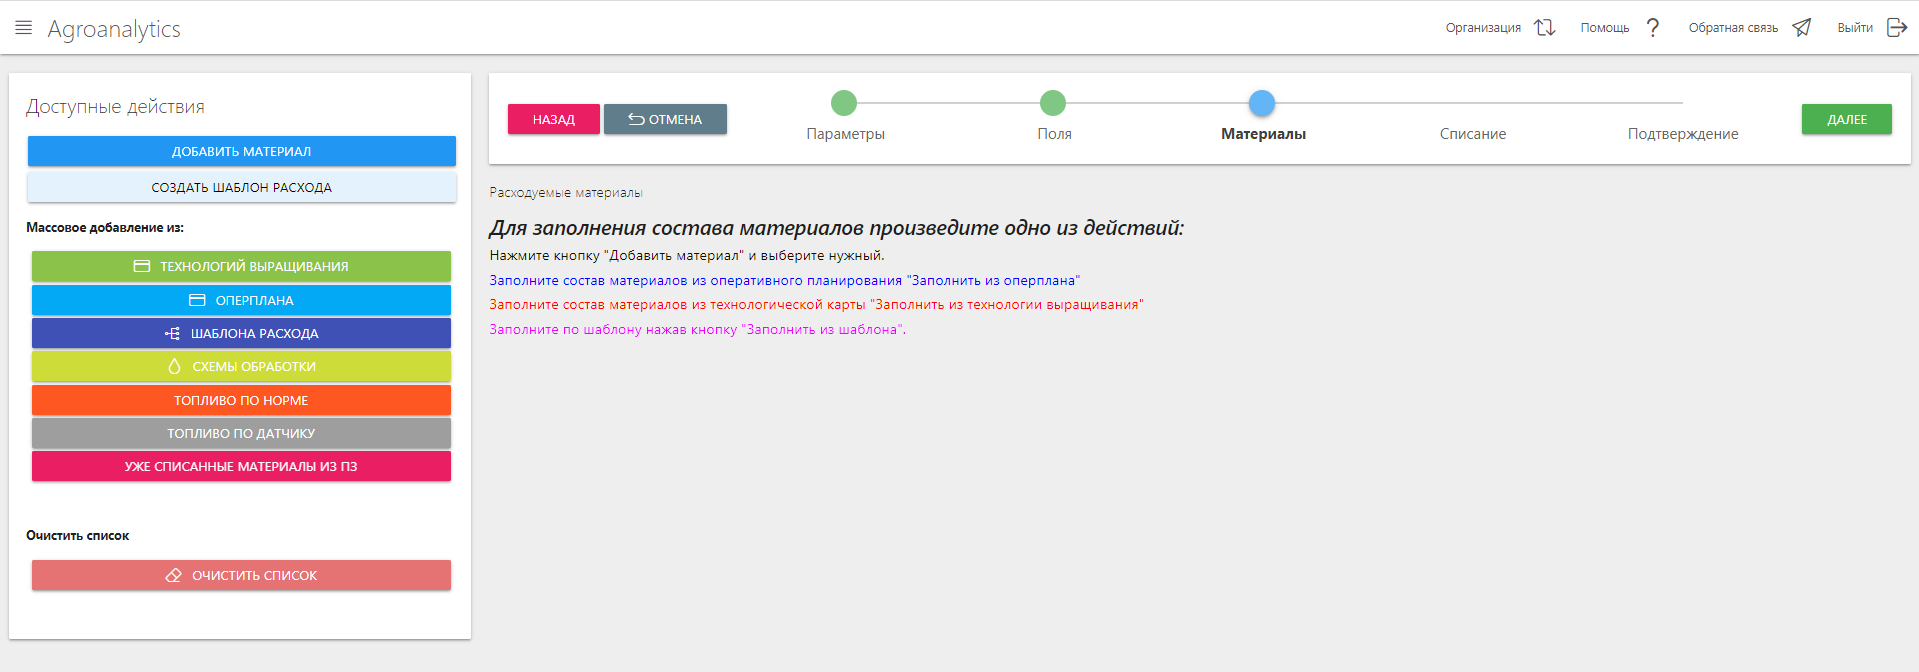Image resolution: width=1919 pixels, height=672 pixels.
Task: Click the feedback paper plane icon
Action: (x=1801, y=28)
